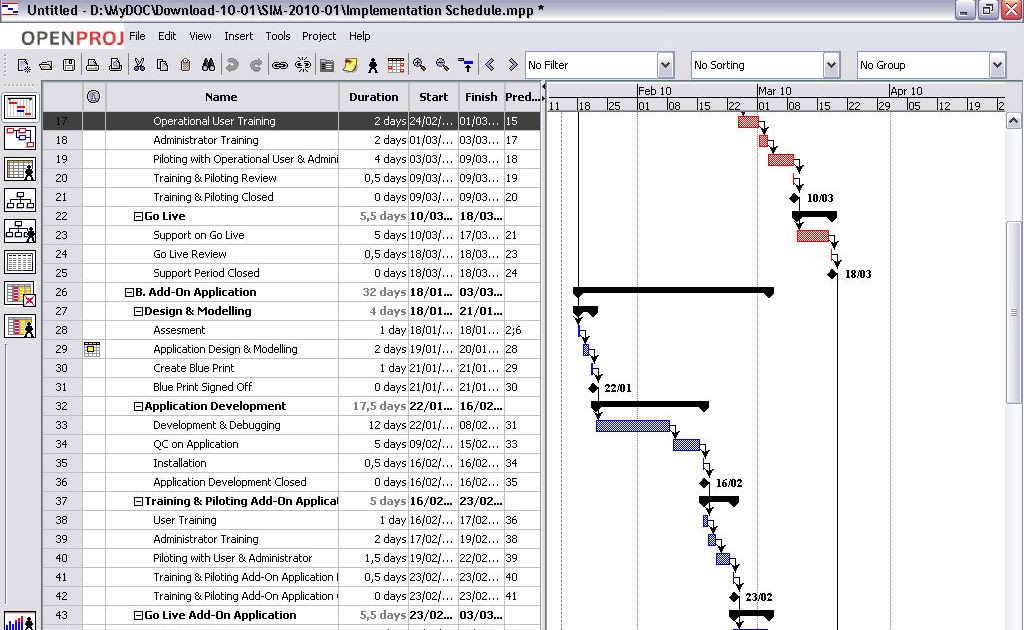Click the Paste clipboard icon

point(185,65)
